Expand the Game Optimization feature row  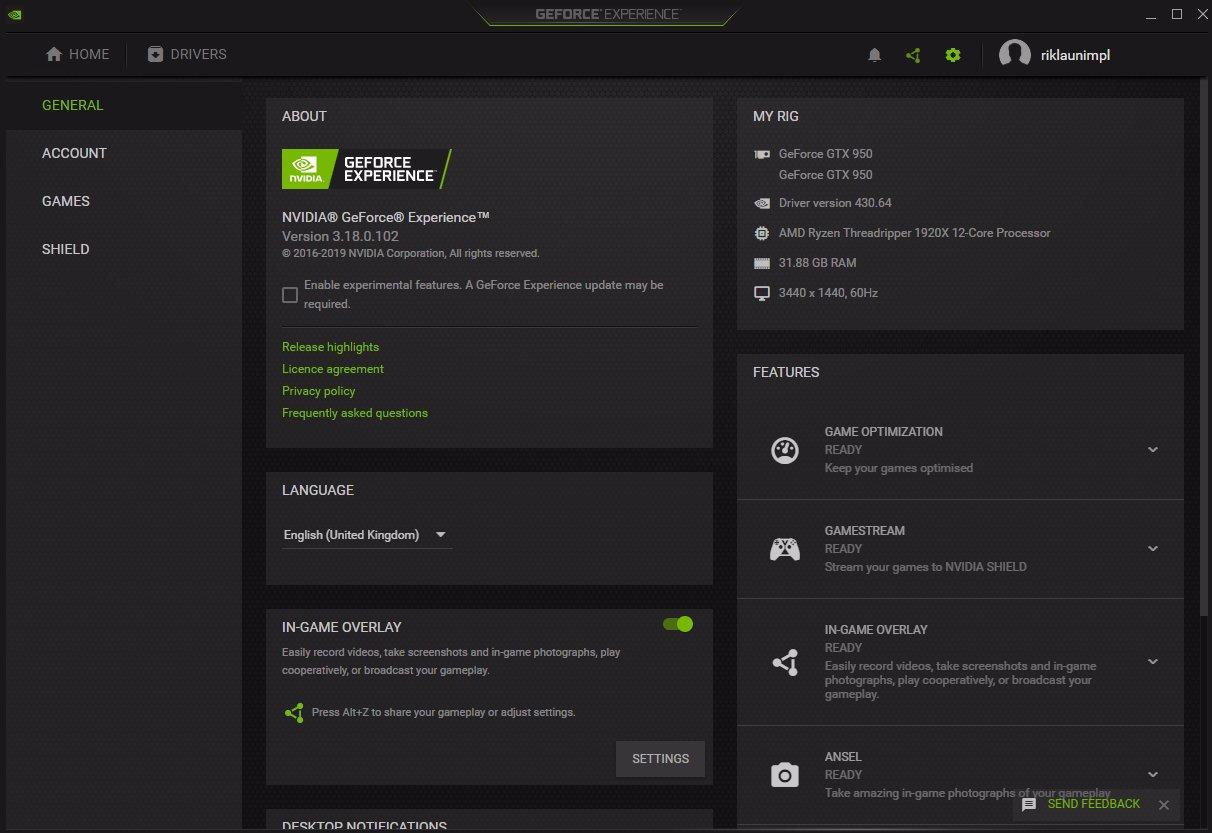tap(1153, 450)
